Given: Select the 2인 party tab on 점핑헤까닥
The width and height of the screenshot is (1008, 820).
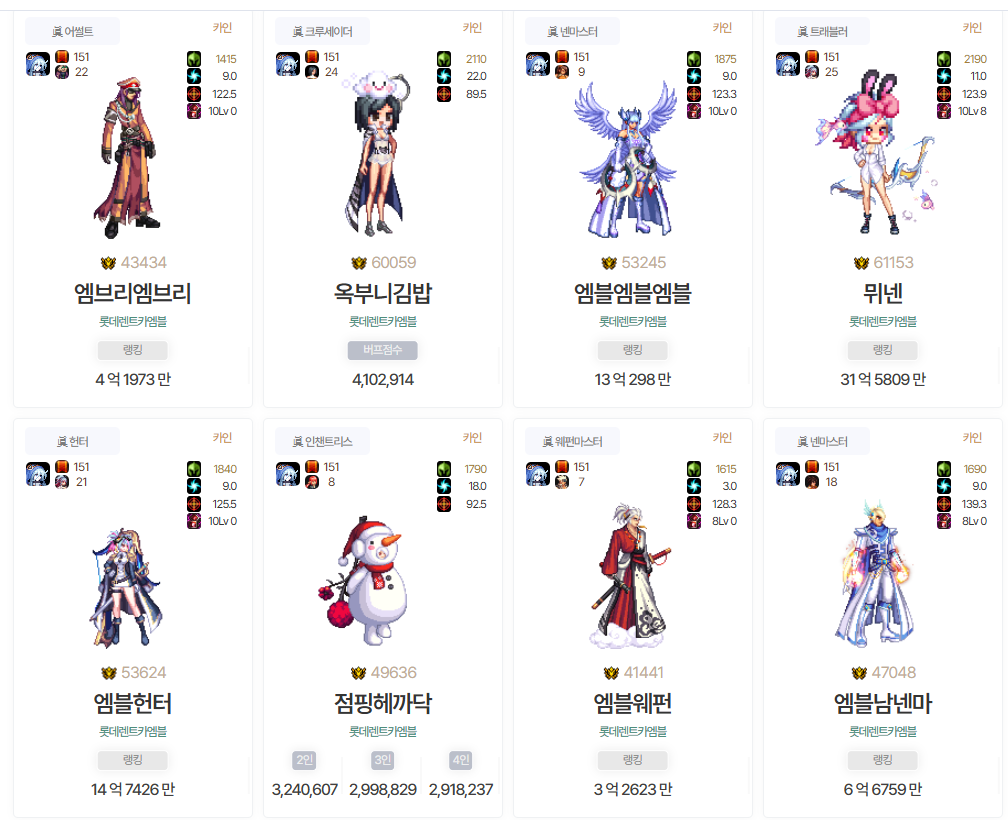Looking at the screenshot, I should pos(304,760).
